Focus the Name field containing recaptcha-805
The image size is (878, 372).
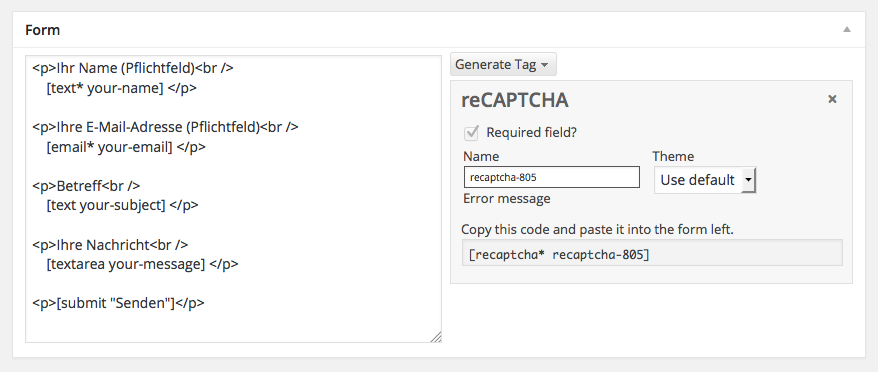(x=552, y=177)
